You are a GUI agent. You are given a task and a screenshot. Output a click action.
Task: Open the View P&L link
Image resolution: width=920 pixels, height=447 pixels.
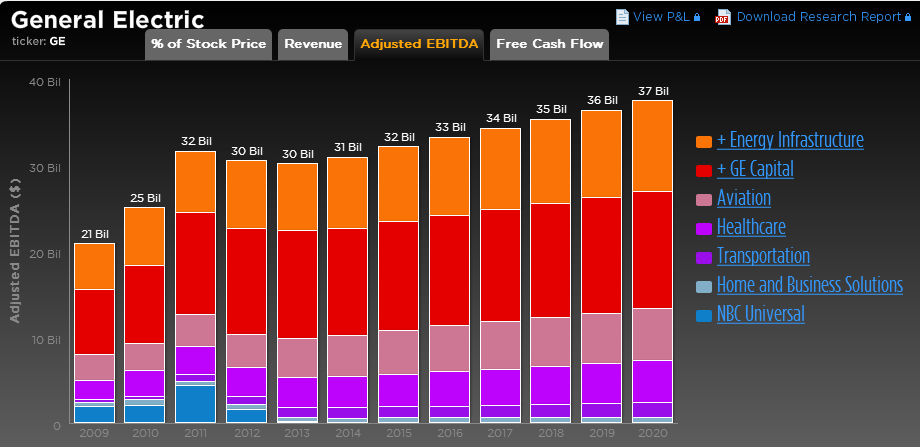661,17
